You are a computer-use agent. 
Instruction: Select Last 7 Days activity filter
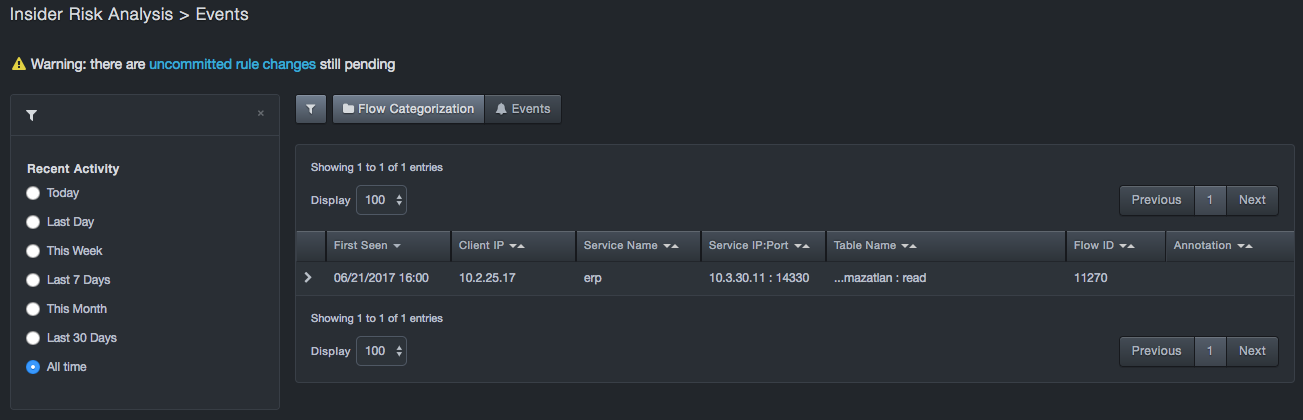[x=33, y=280]
